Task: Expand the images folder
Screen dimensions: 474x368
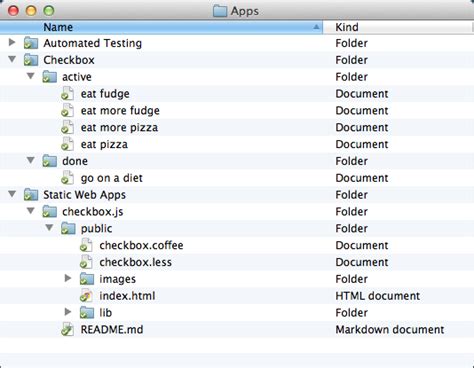Action: [x=68, y=278]
